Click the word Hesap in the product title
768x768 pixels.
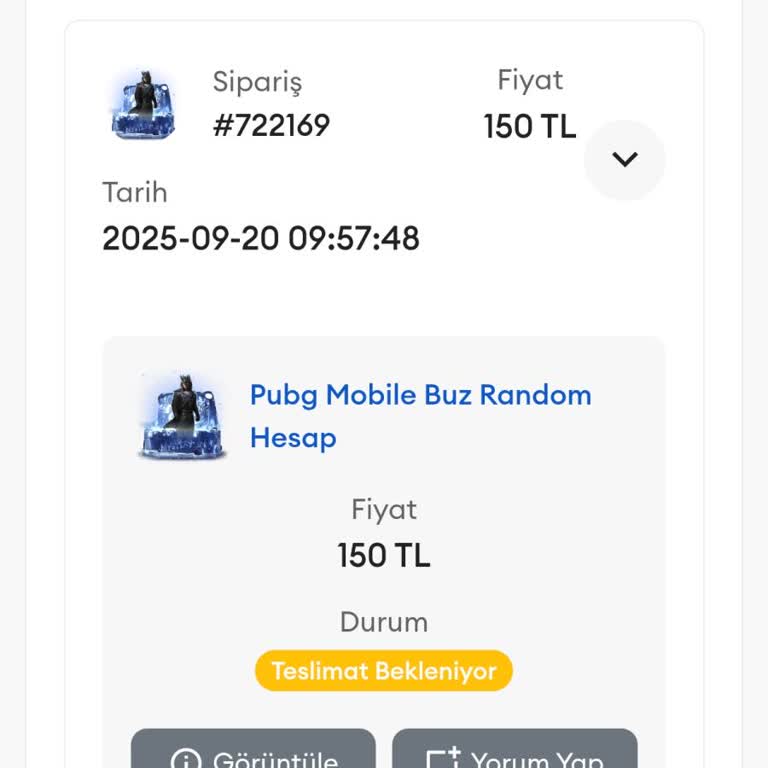pos(293,438)
